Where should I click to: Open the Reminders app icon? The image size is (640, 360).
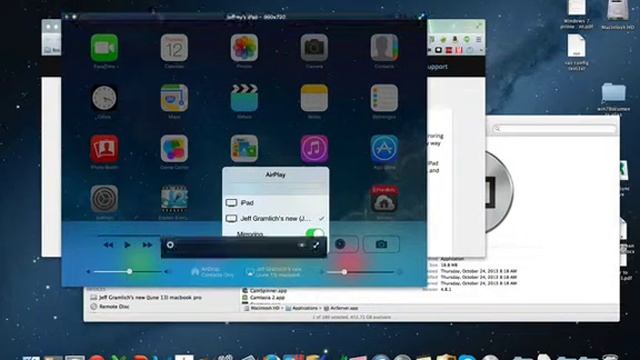coord(384,98)
